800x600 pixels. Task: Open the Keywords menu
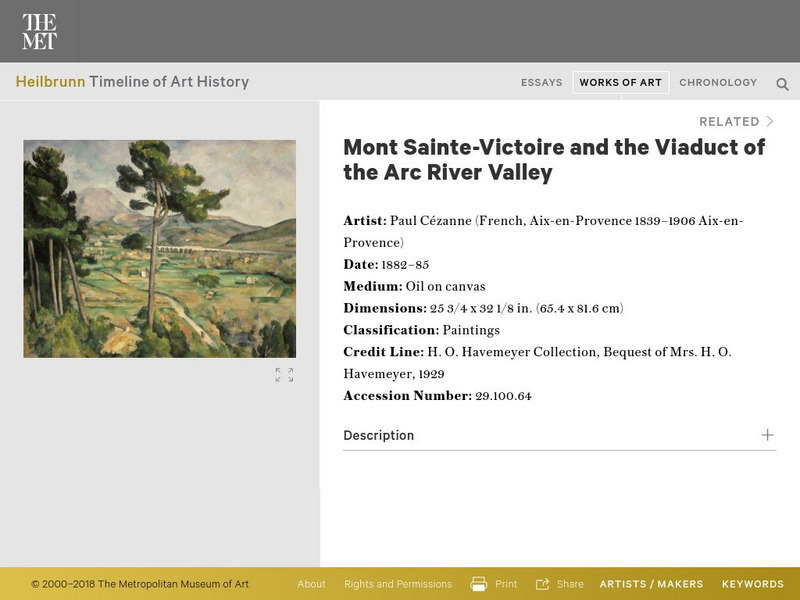point(753,584)
